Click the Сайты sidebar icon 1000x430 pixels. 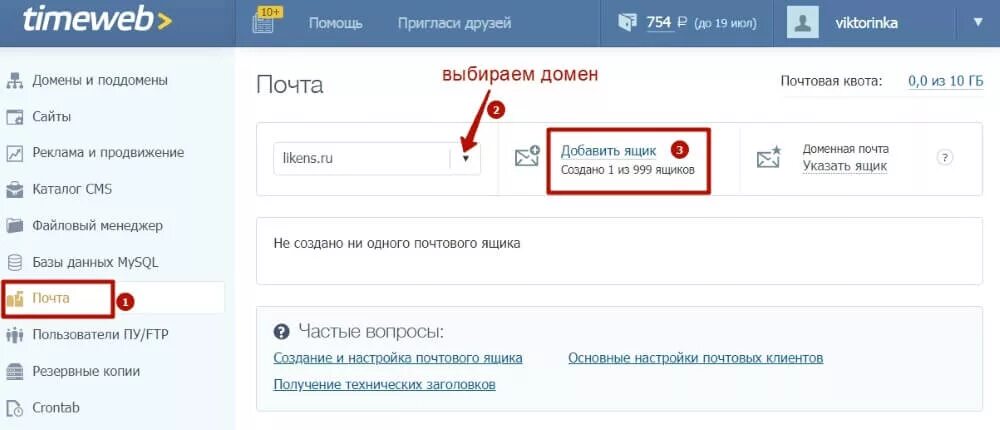[x=15, y=117]
